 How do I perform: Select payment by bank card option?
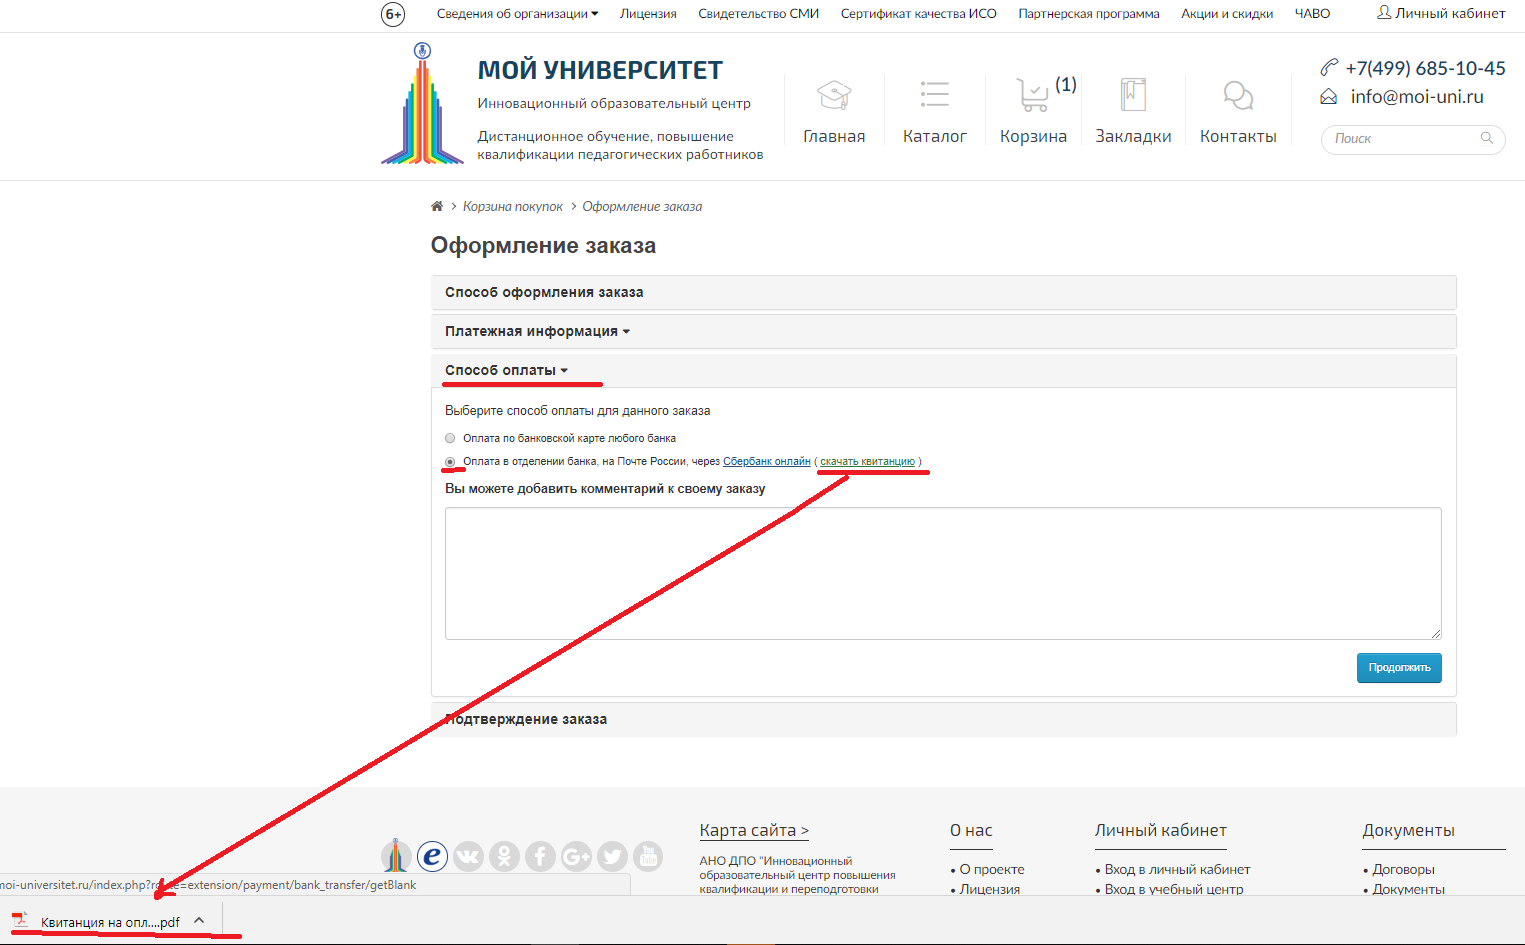point(450,438)
